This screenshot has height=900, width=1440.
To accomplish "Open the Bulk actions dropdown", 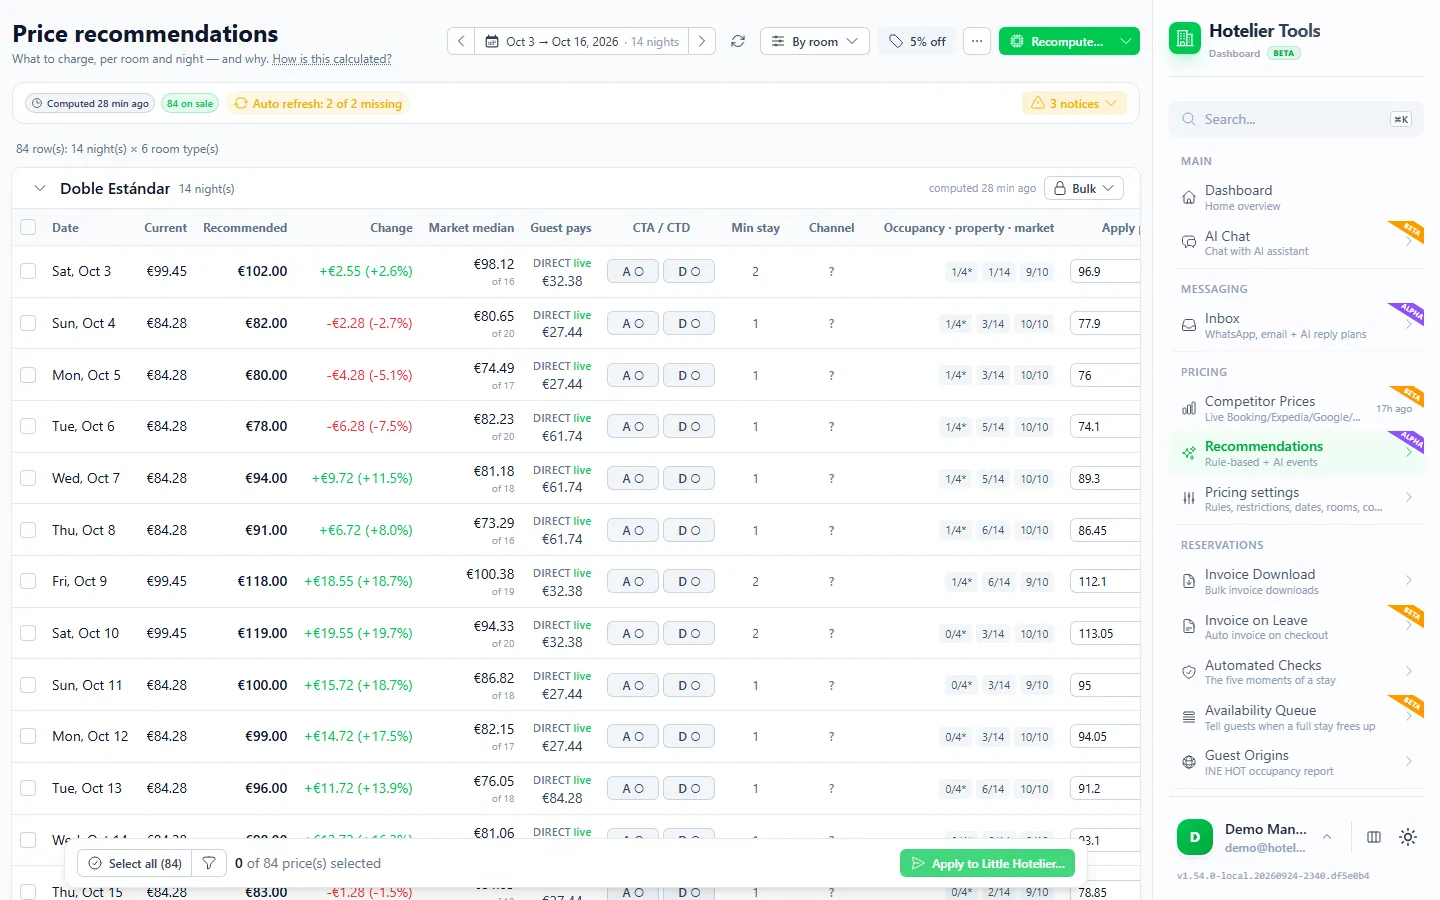I will coord(1084,188).
